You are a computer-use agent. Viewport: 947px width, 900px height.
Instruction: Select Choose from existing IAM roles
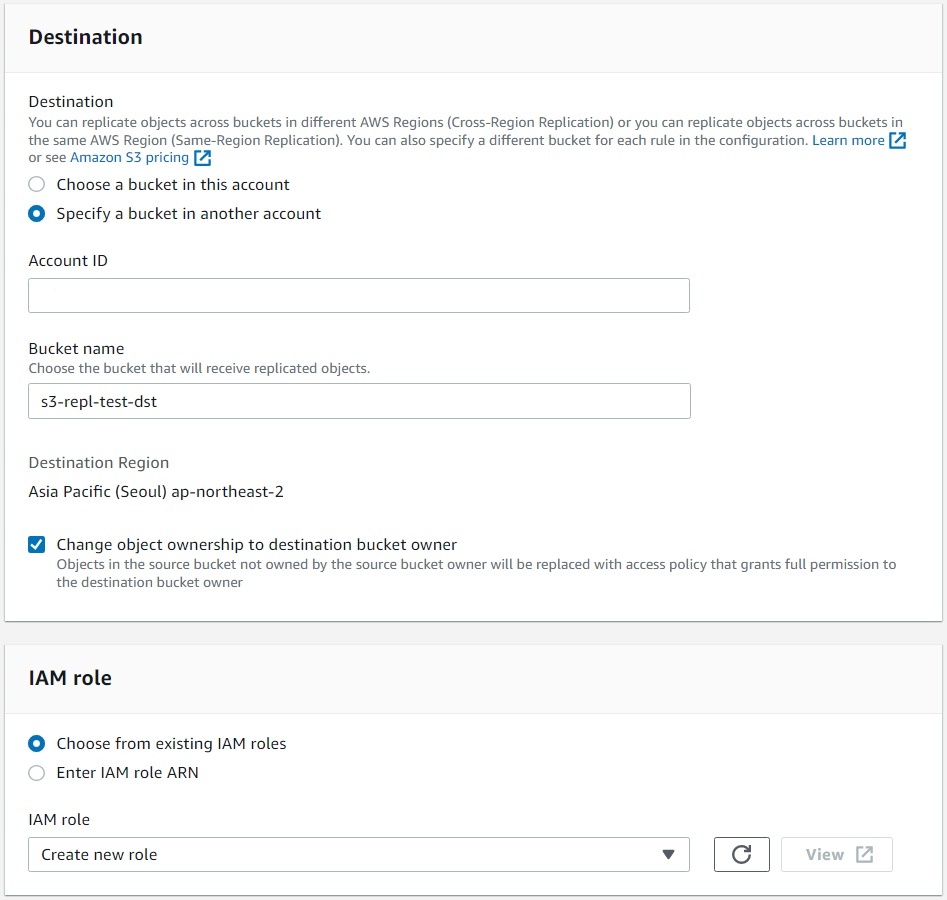click(x=37, y=744)
